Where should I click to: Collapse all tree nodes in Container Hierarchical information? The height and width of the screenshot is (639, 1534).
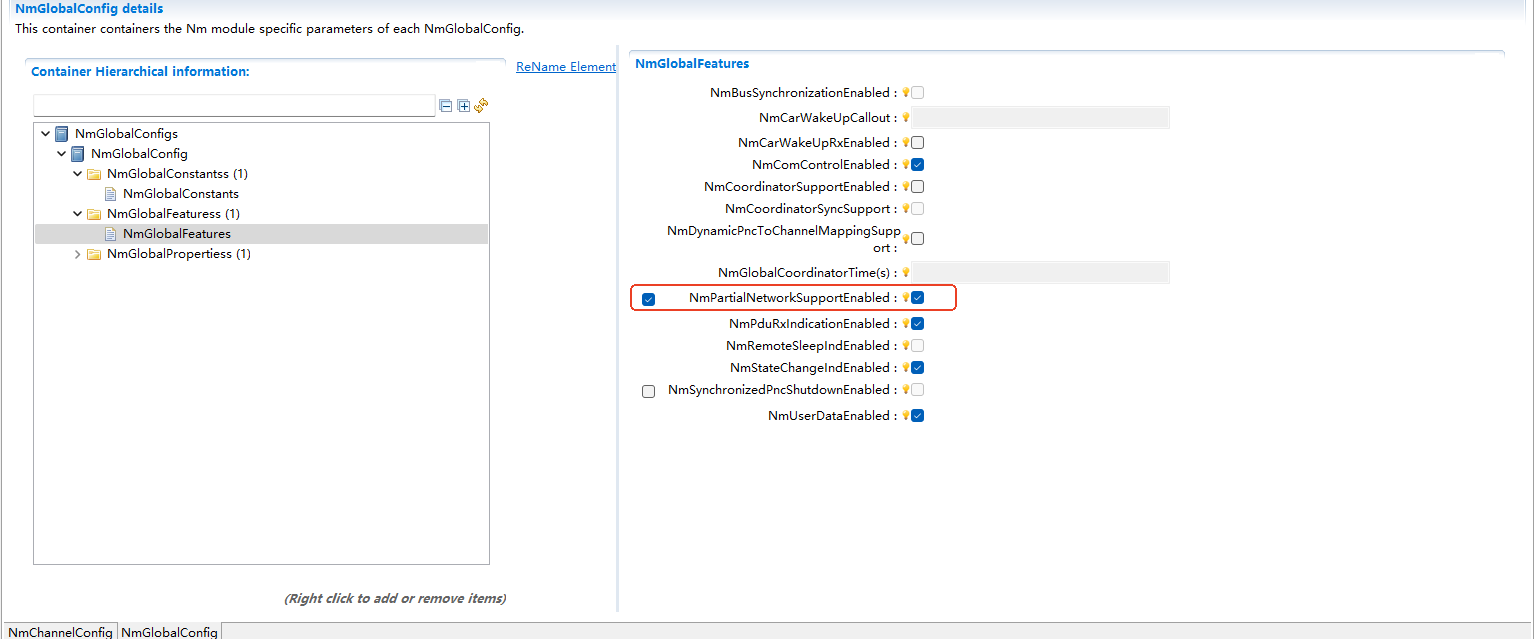(x=446, y=106)
